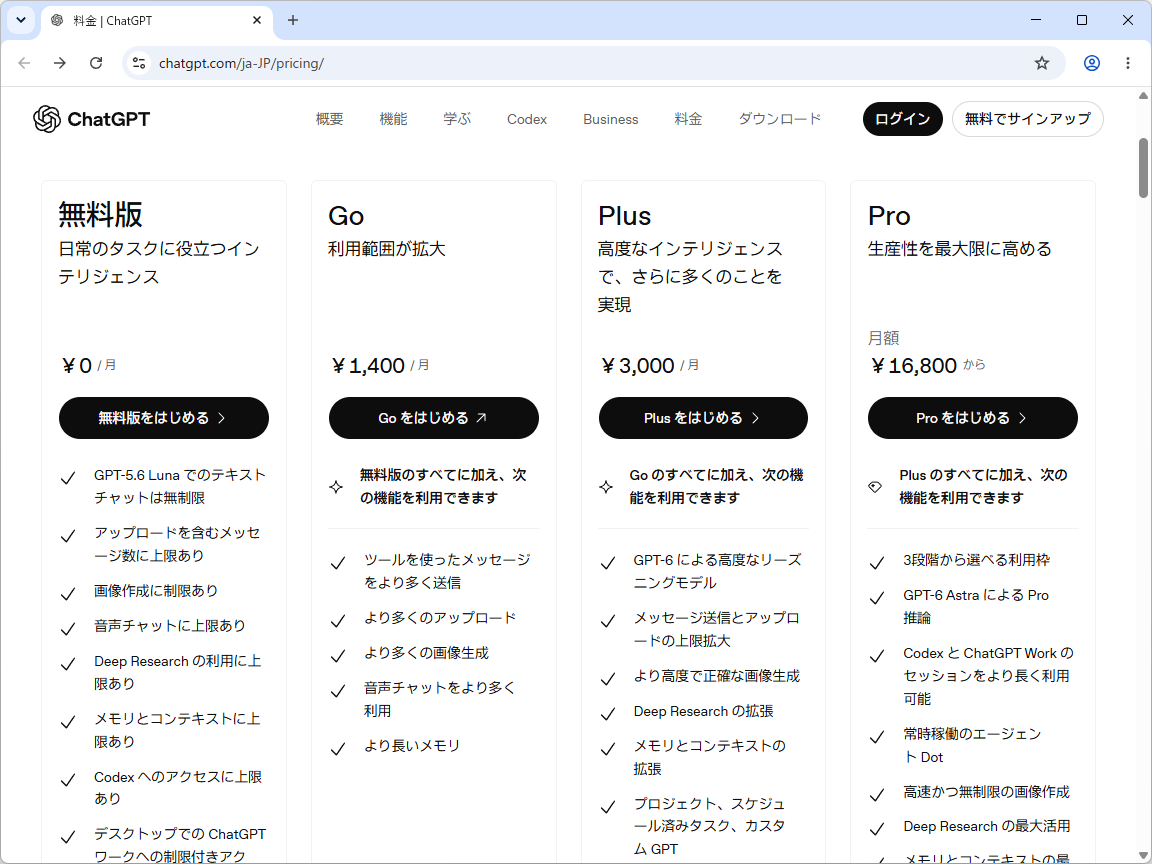Click checkmark beside GPT-5.6 Luna feature
This screenshot has width=1152, height=864.
(68, 478)
